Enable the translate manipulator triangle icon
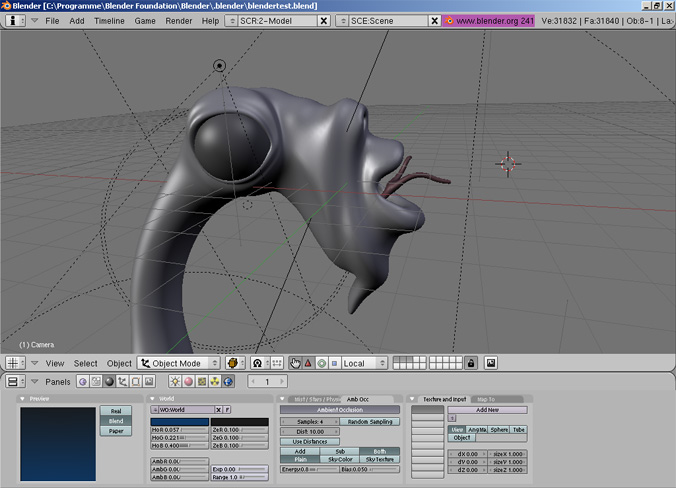 (x=308, y=363)
